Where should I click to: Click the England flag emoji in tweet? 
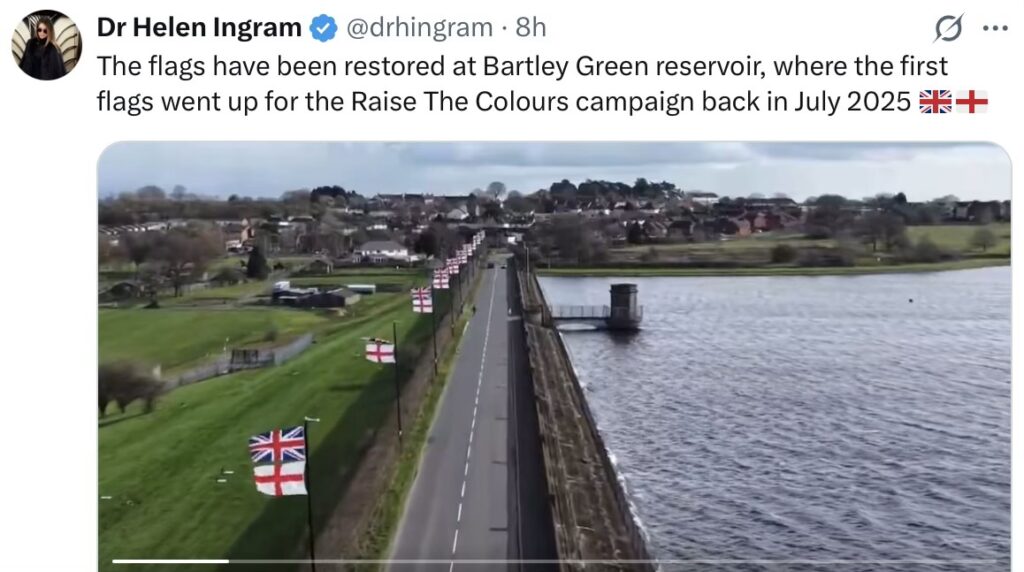pyautogui.click(x=972, y=102)
